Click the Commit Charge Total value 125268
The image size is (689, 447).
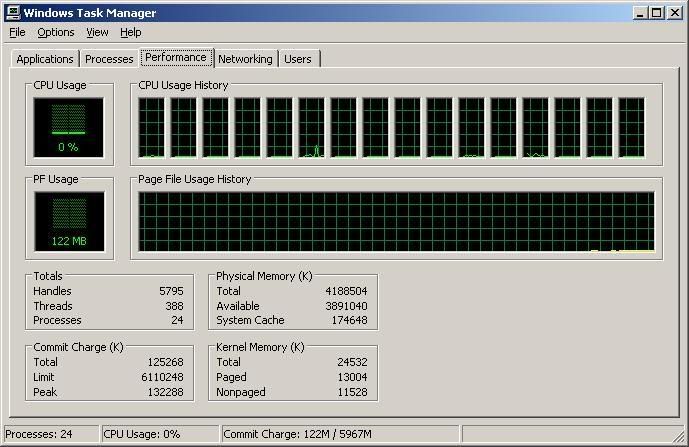click(166, 362)
